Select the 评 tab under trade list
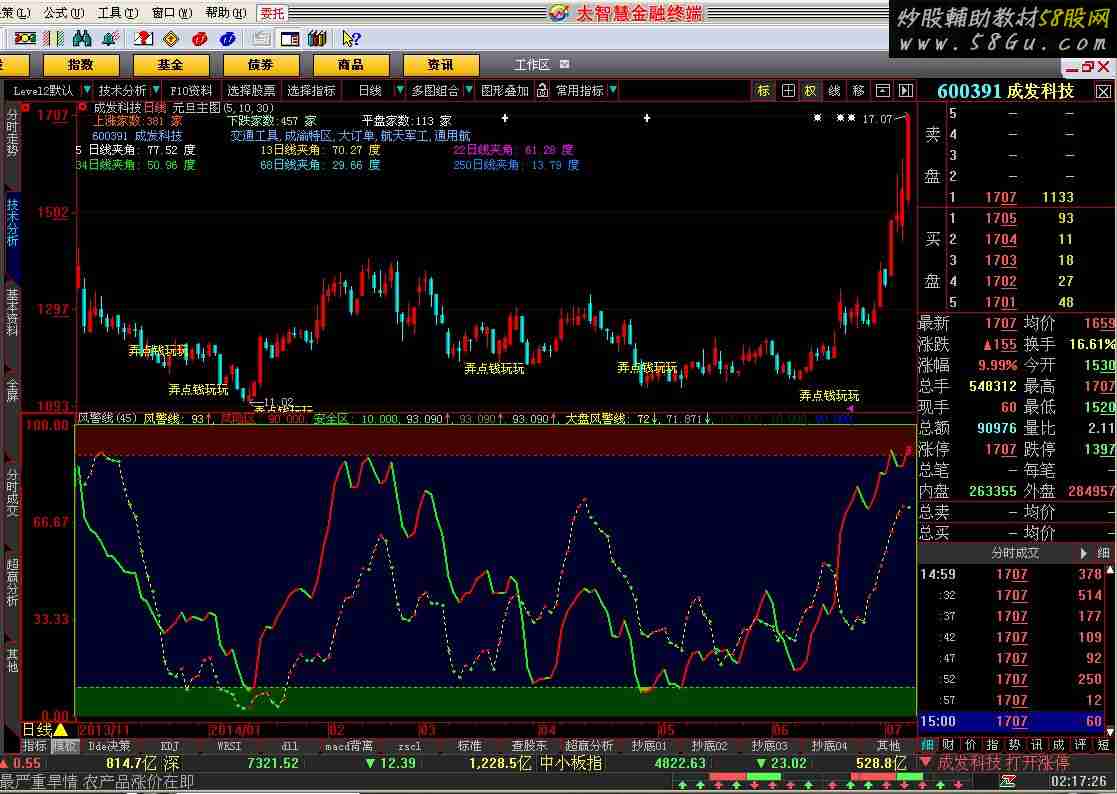Viewport: 1117px width, 794px height. (1081, 745)
